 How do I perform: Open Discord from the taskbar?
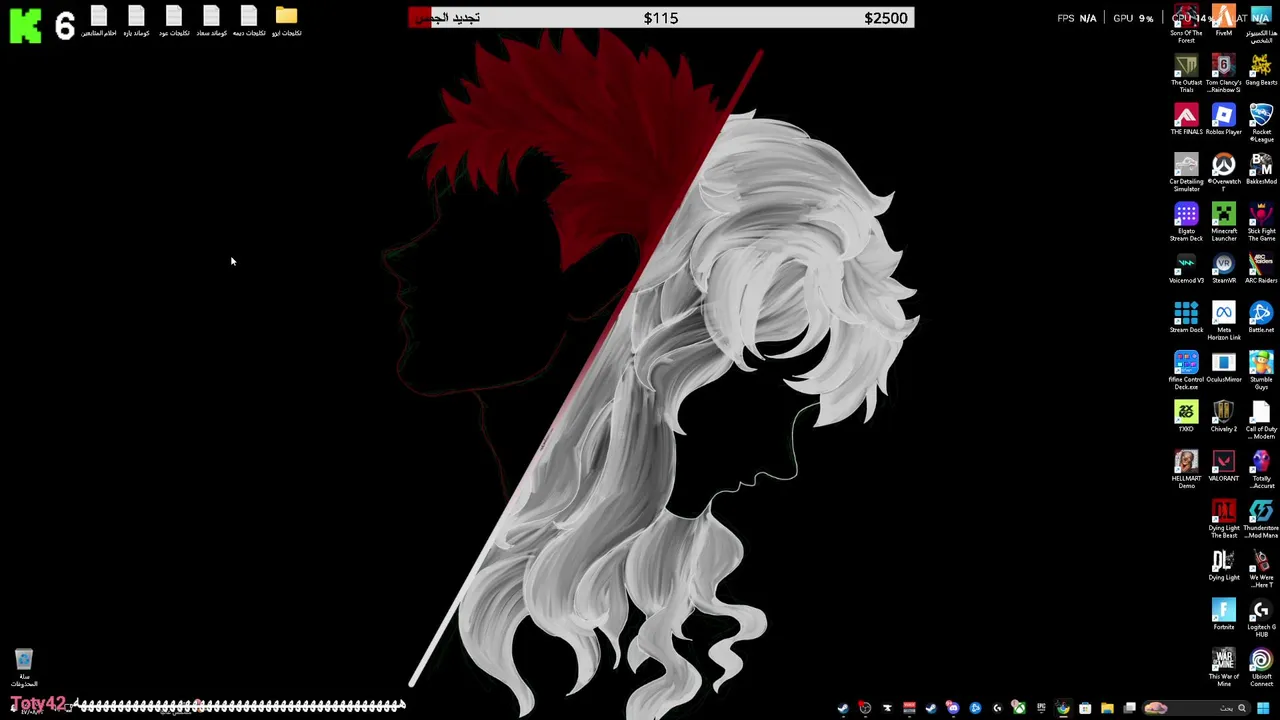pyautogui.click(x=953, y=708)
